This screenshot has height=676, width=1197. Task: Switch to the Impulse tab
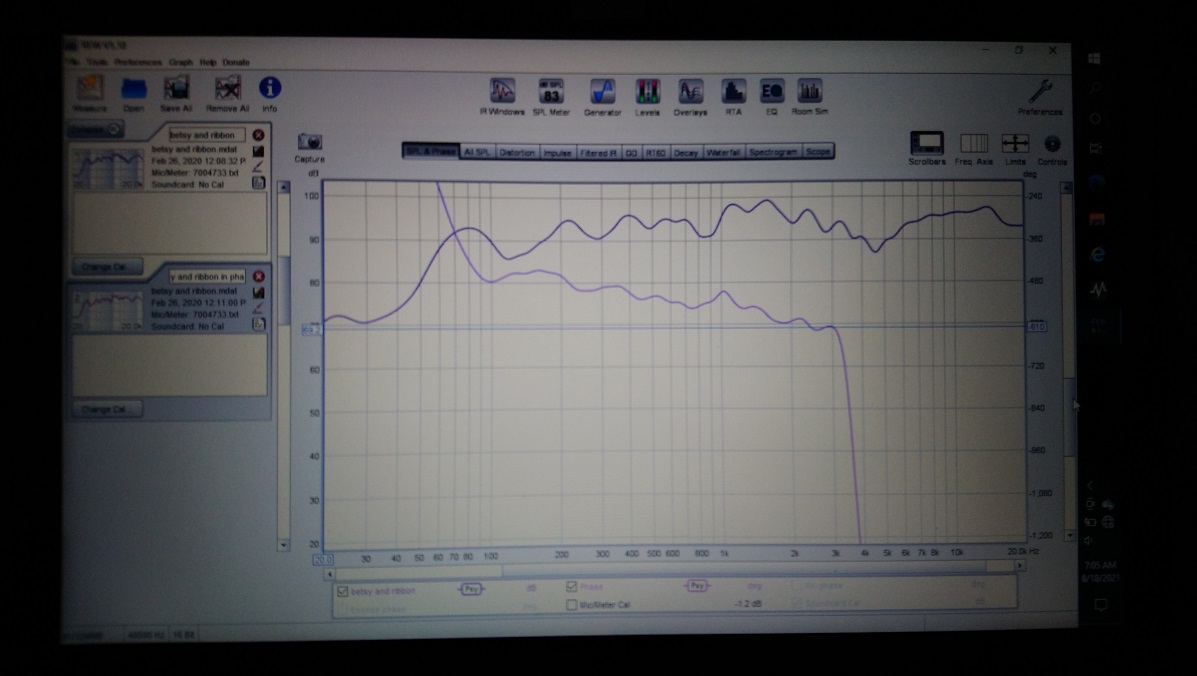tap(557, 153)
